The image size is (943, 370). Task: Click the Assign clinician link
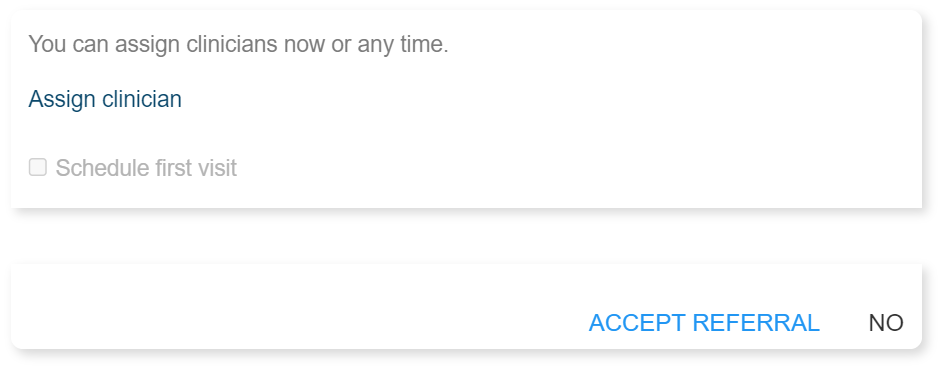click(x=105, y=99)
